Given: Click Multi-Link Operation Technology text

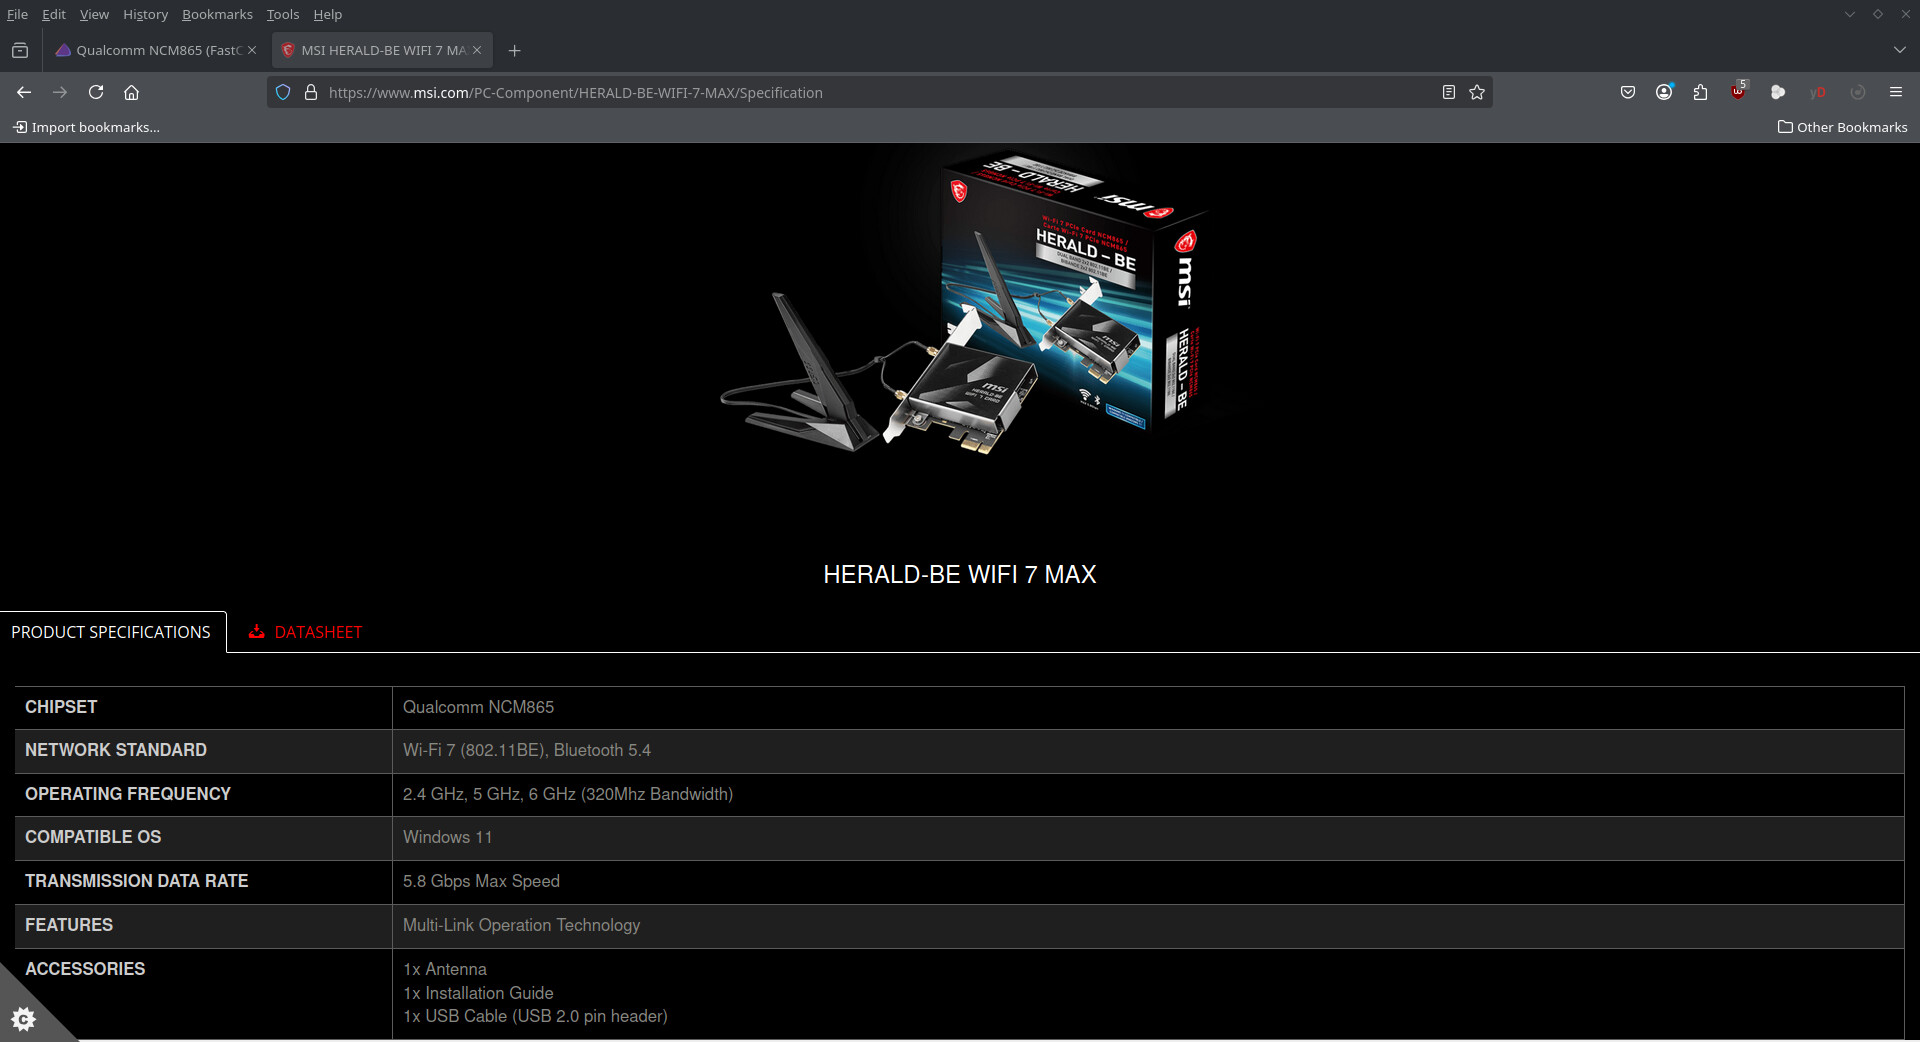Looking at the screenshot, I should point(521,925).
